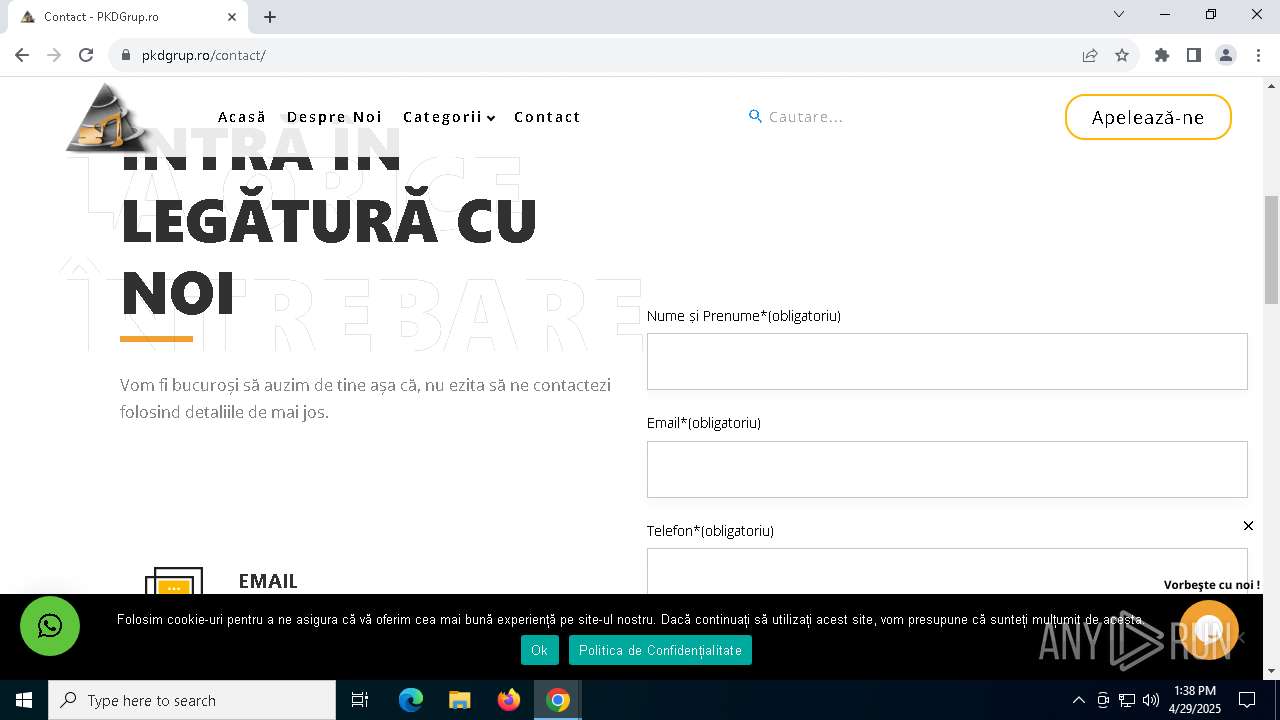Click the taskbar search box
This screenshot has height=720, width=1280.
[x=192, y=700]
